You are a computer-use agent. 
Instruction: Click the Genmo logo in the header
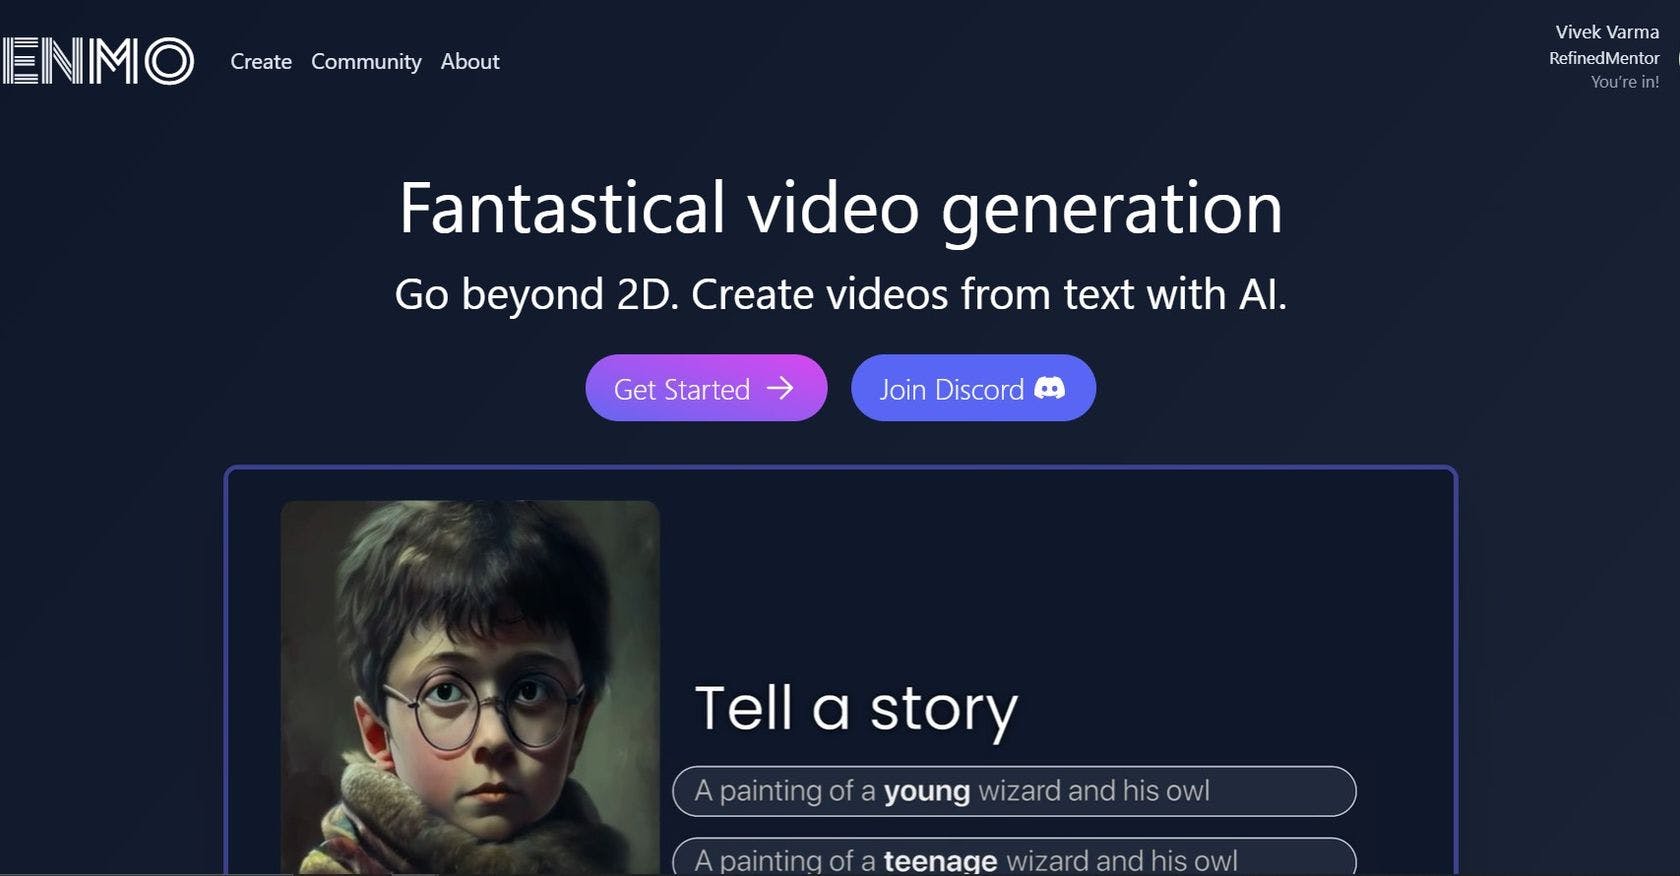pos(97,61)
